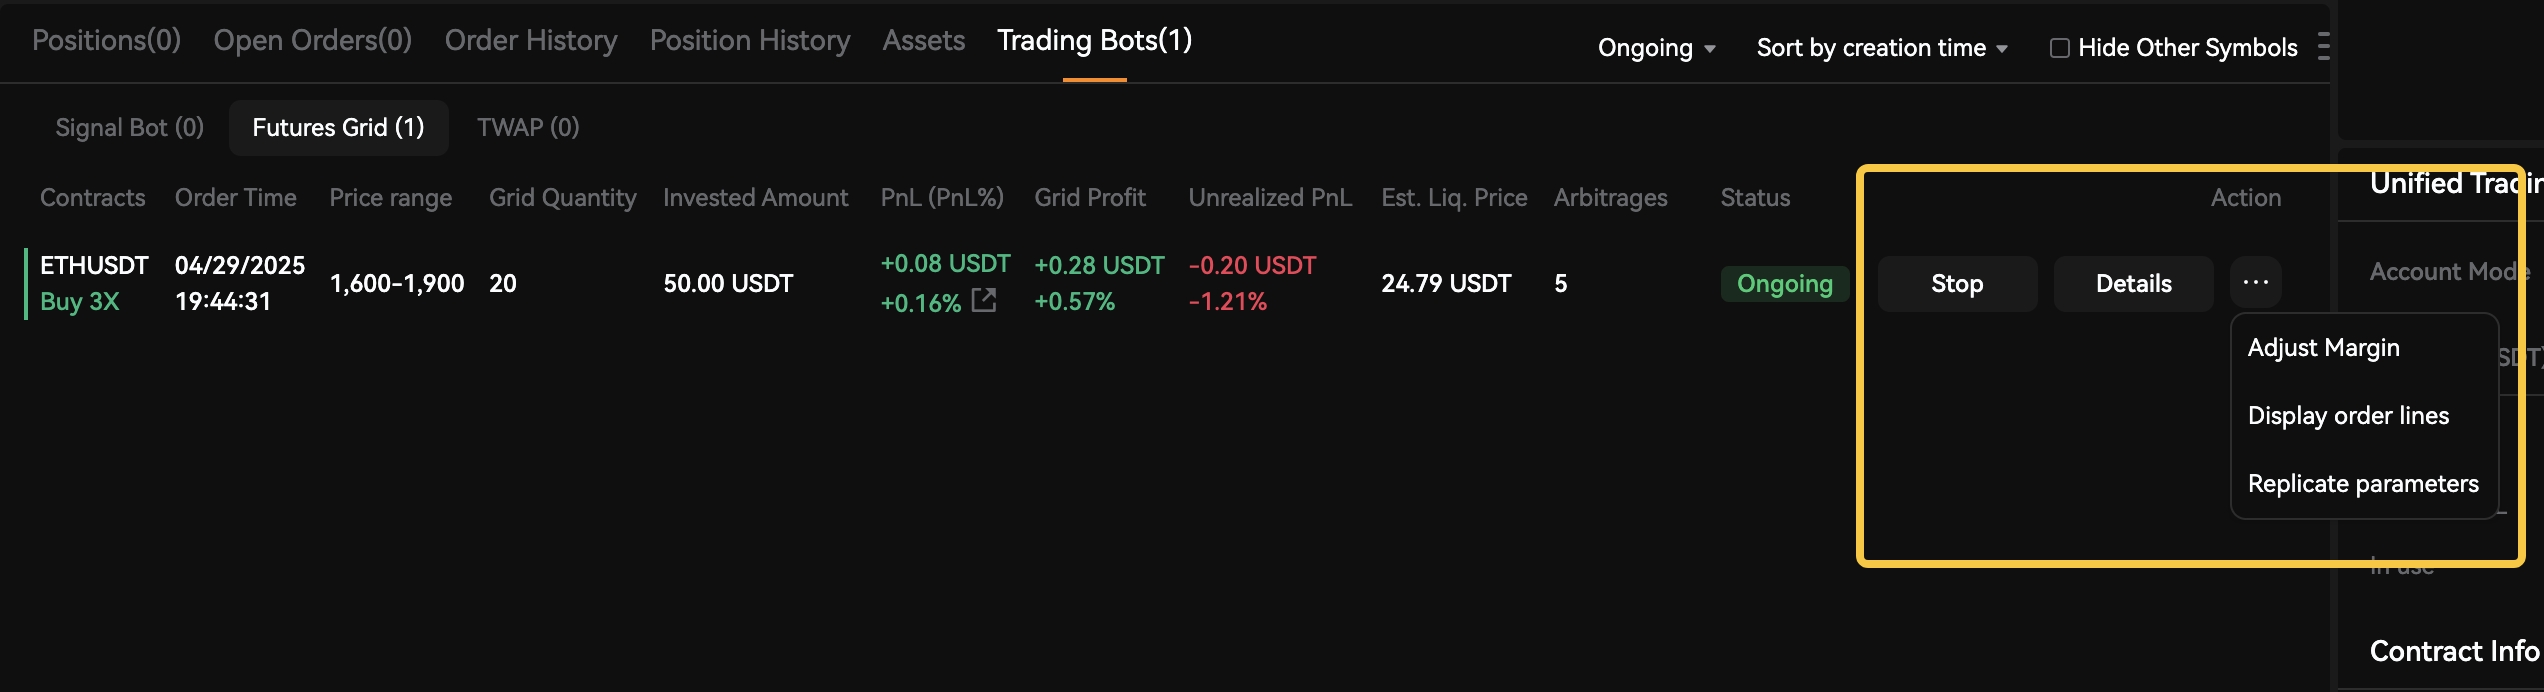The width and height of the screenshot is (2544, 692).
Task: Open the Sort by creation time dropdown
Action: pyautogui.click(x=1882, y=48)
